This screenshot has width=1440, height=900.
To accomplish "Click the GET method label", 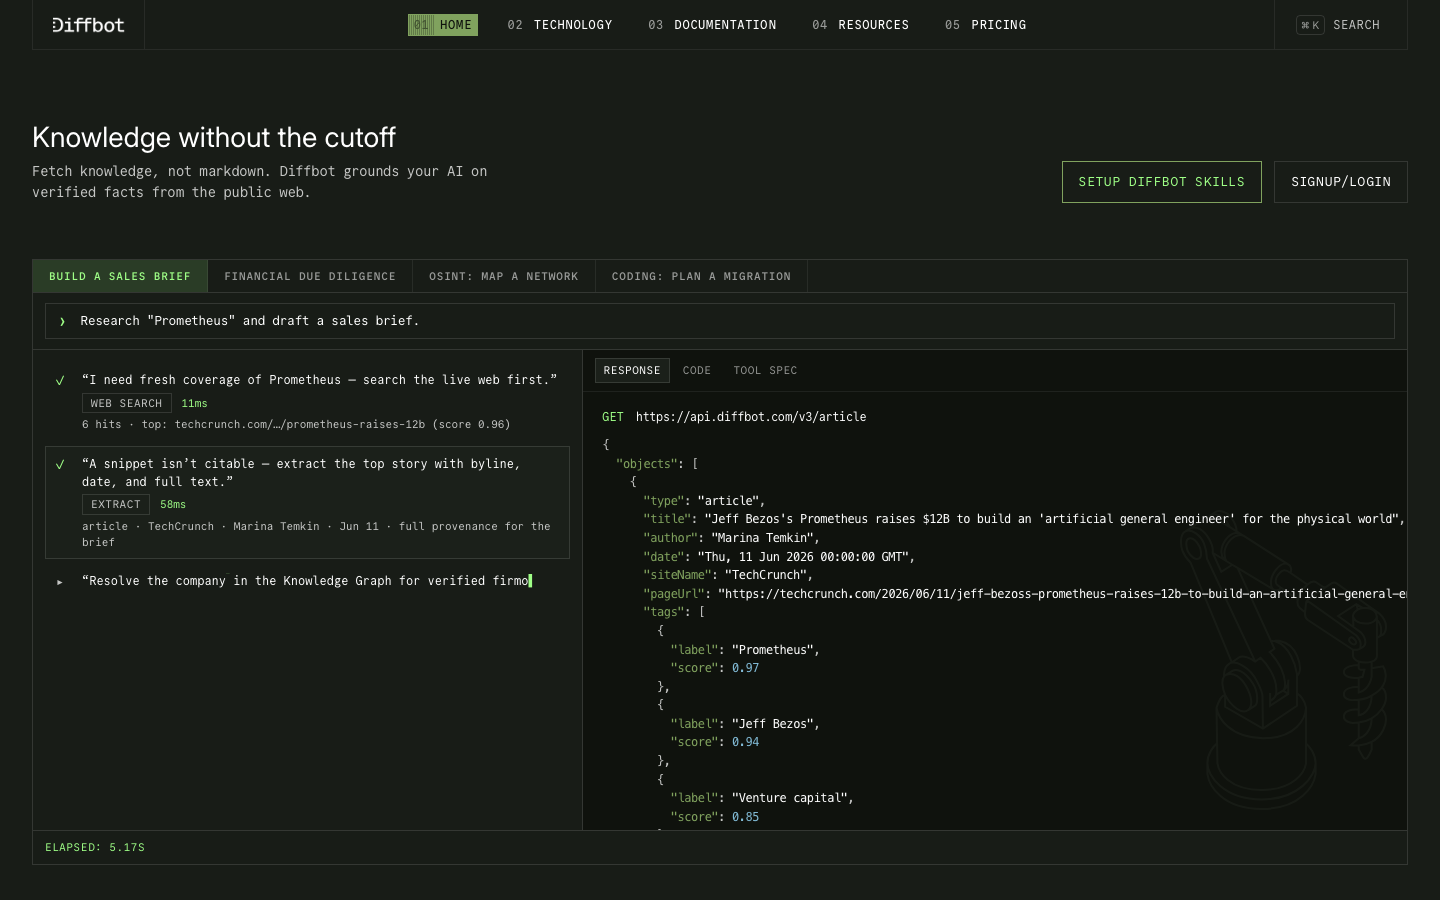I will pos(613,417).
